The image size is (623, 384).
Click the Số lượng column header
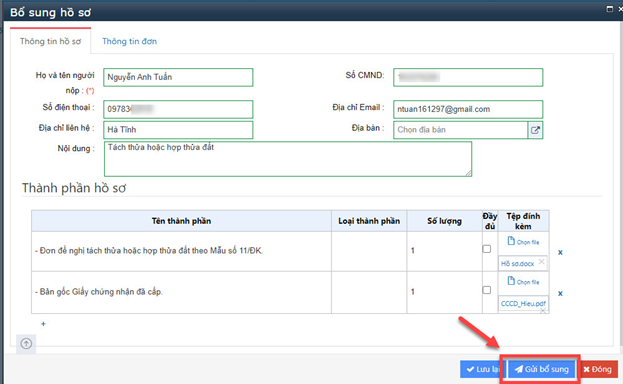coord(444,221)
